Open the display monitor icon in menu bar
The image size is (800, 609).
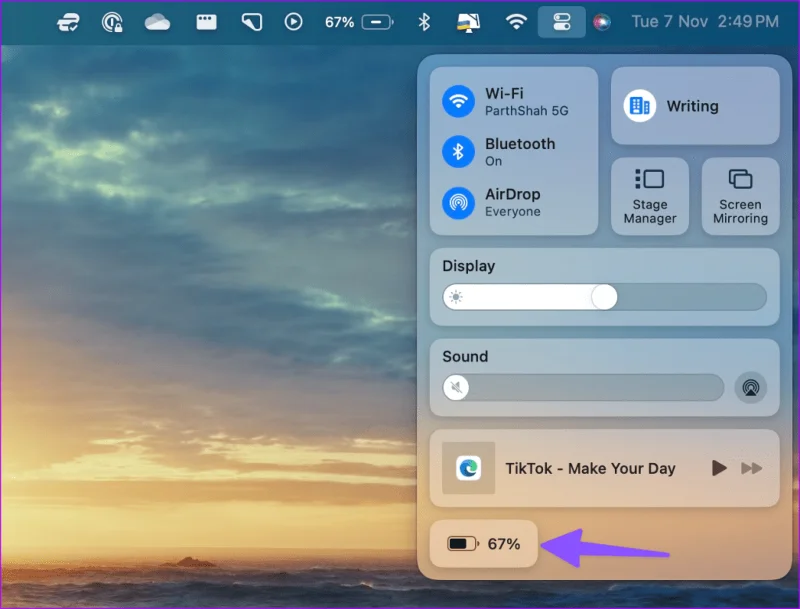point(468,22)
